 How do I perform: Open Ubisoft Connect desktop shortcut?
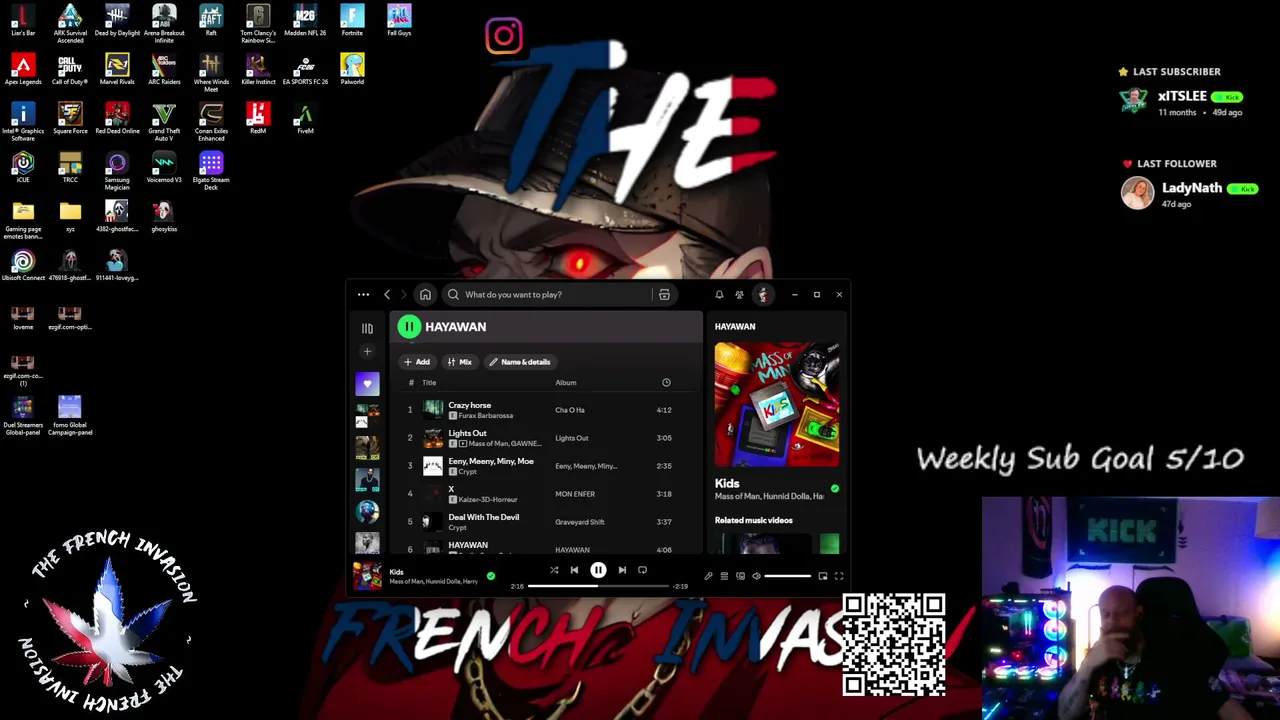(23, 265)
